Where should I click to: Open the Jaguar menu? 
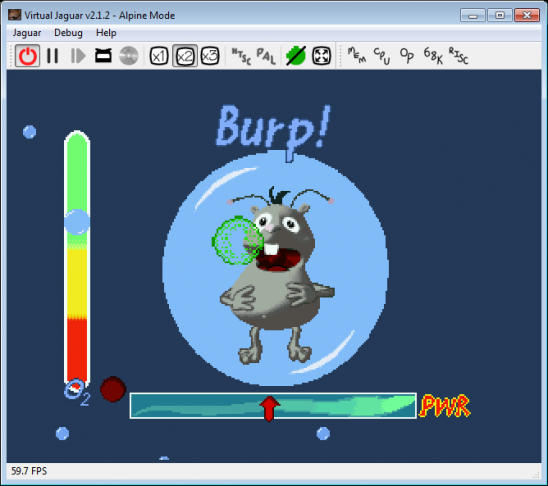[x=27, y=33]
